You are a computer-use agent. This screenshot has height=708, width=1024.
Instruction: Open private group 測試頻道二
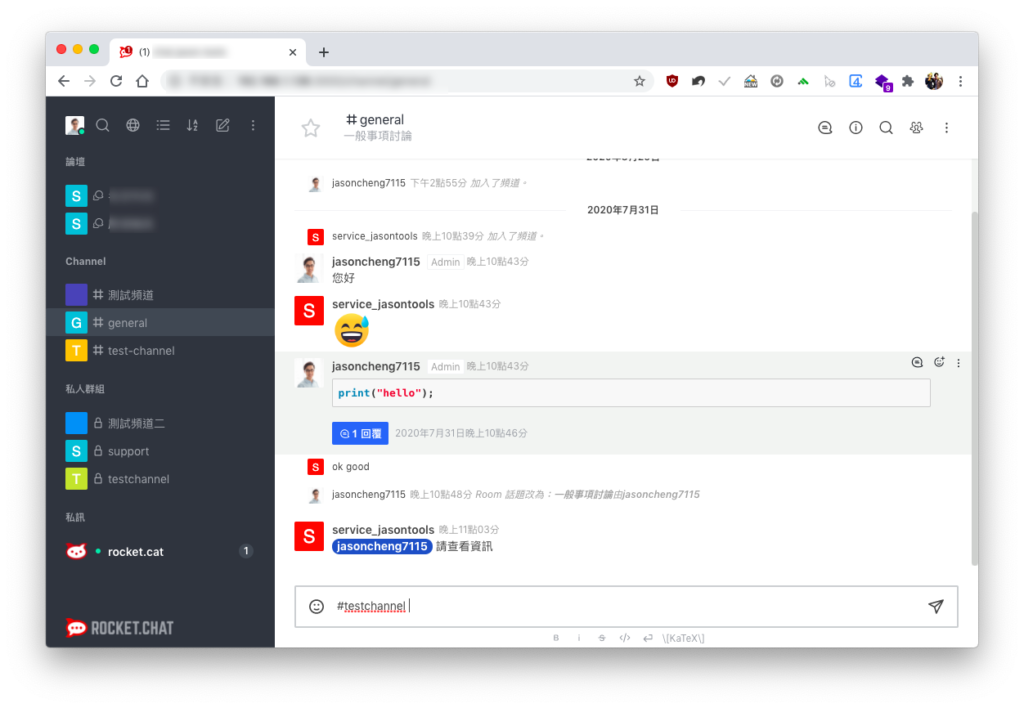[x=161, y=423]
